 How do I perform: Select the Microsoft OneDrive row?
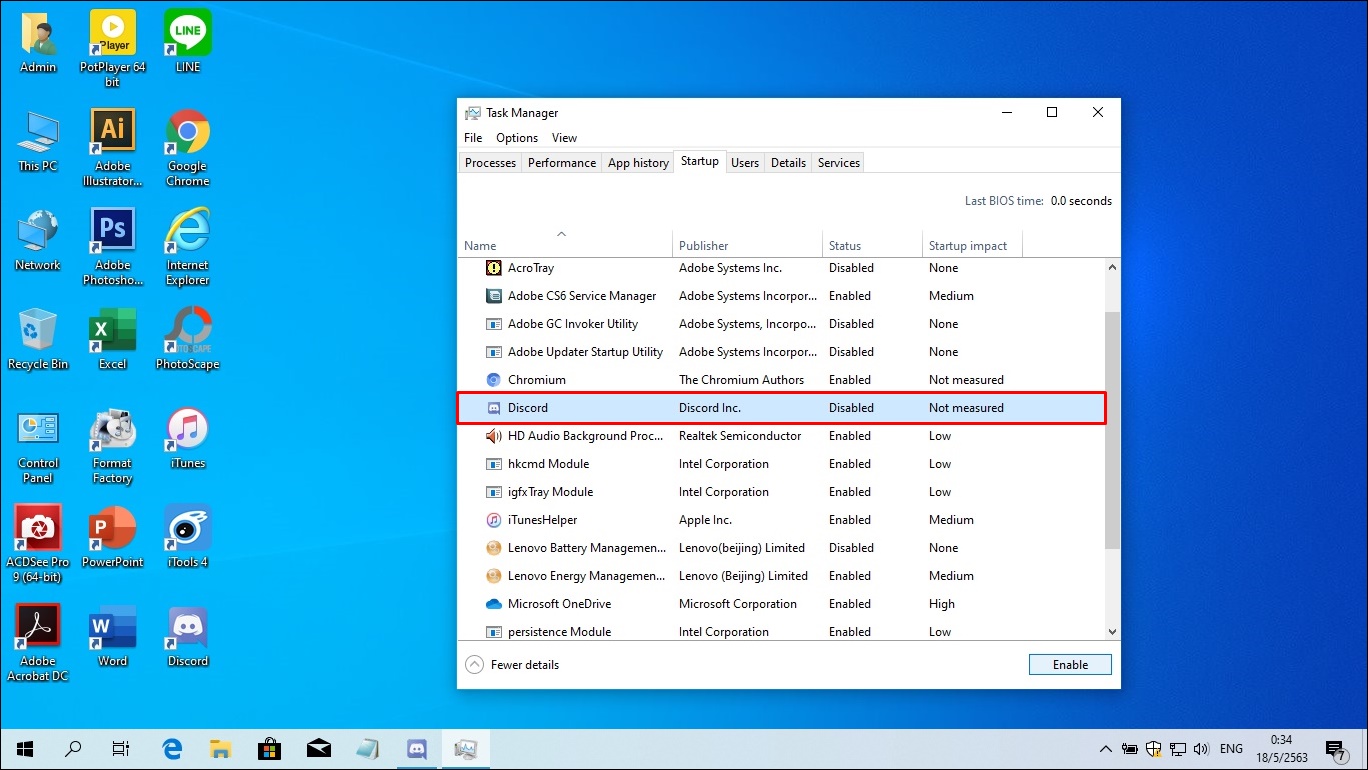point(781,604)
